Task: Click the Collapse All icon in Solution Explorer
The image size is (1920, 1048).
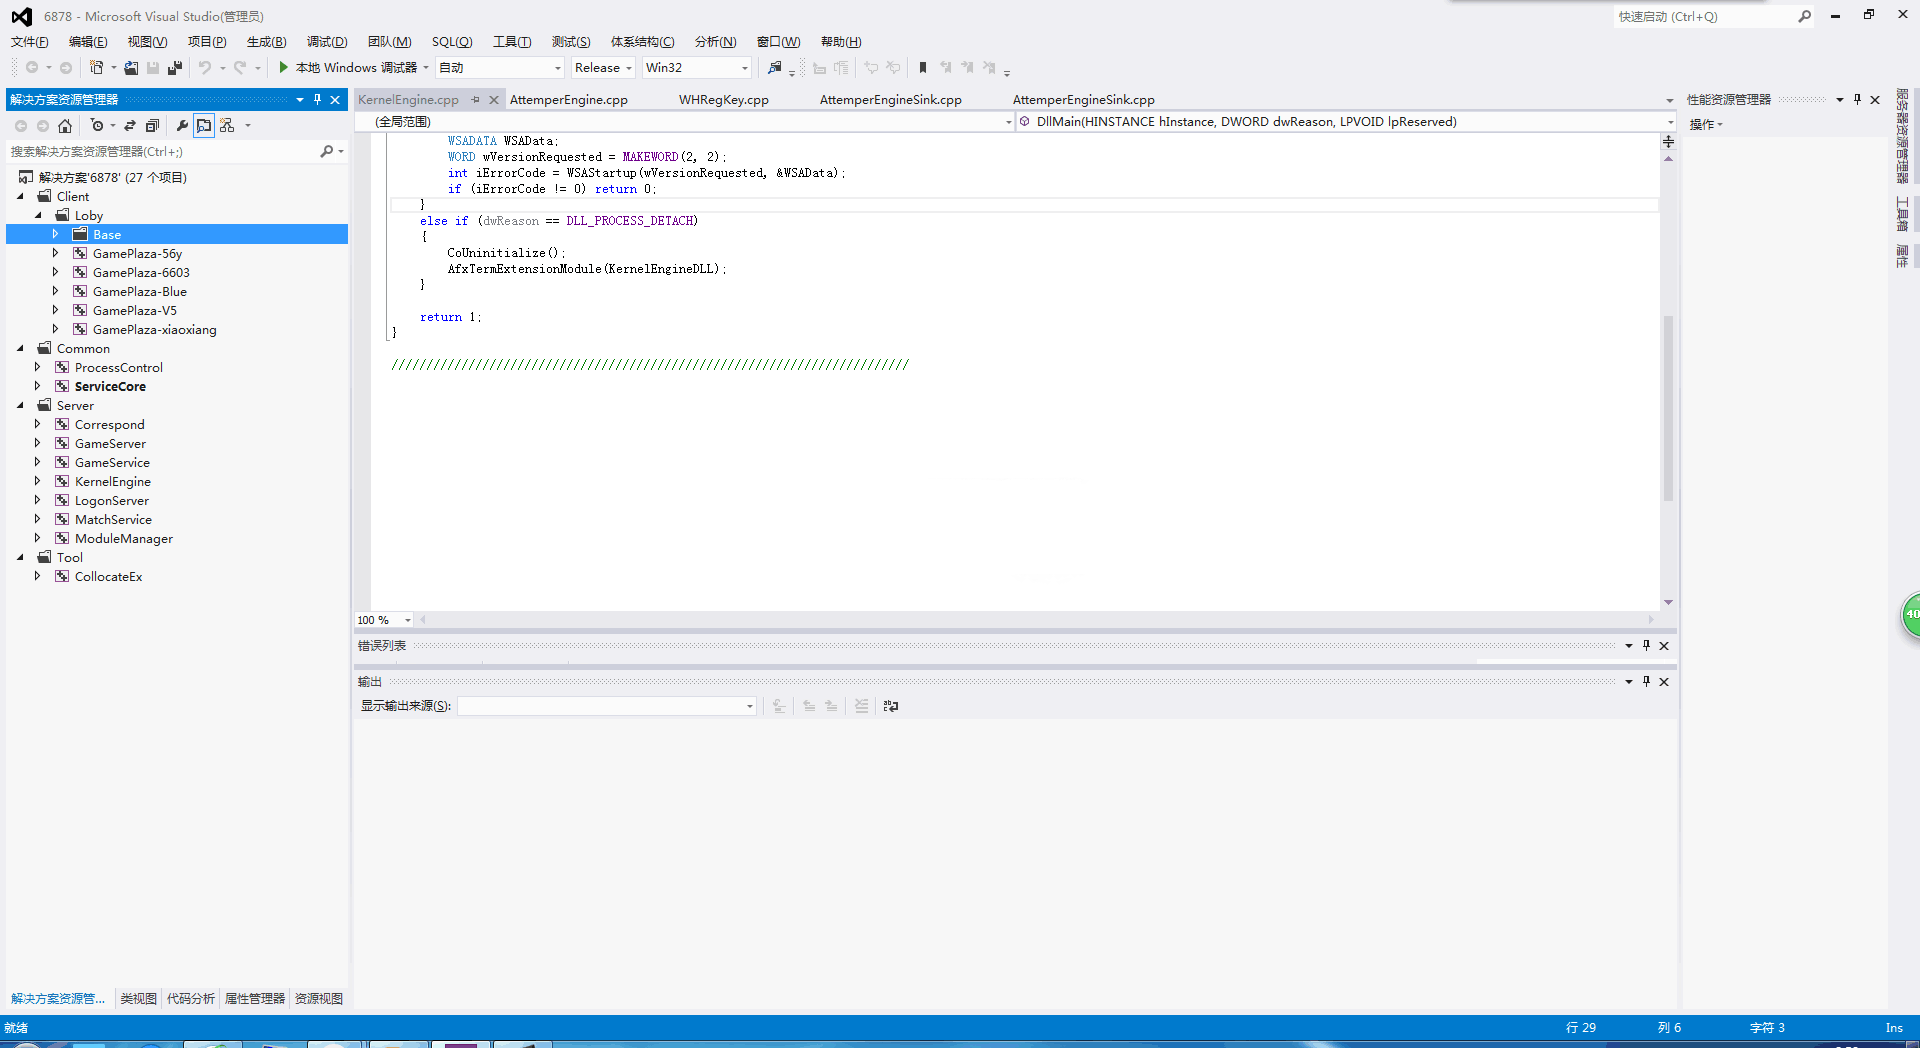Action: (x=152, y=125)
